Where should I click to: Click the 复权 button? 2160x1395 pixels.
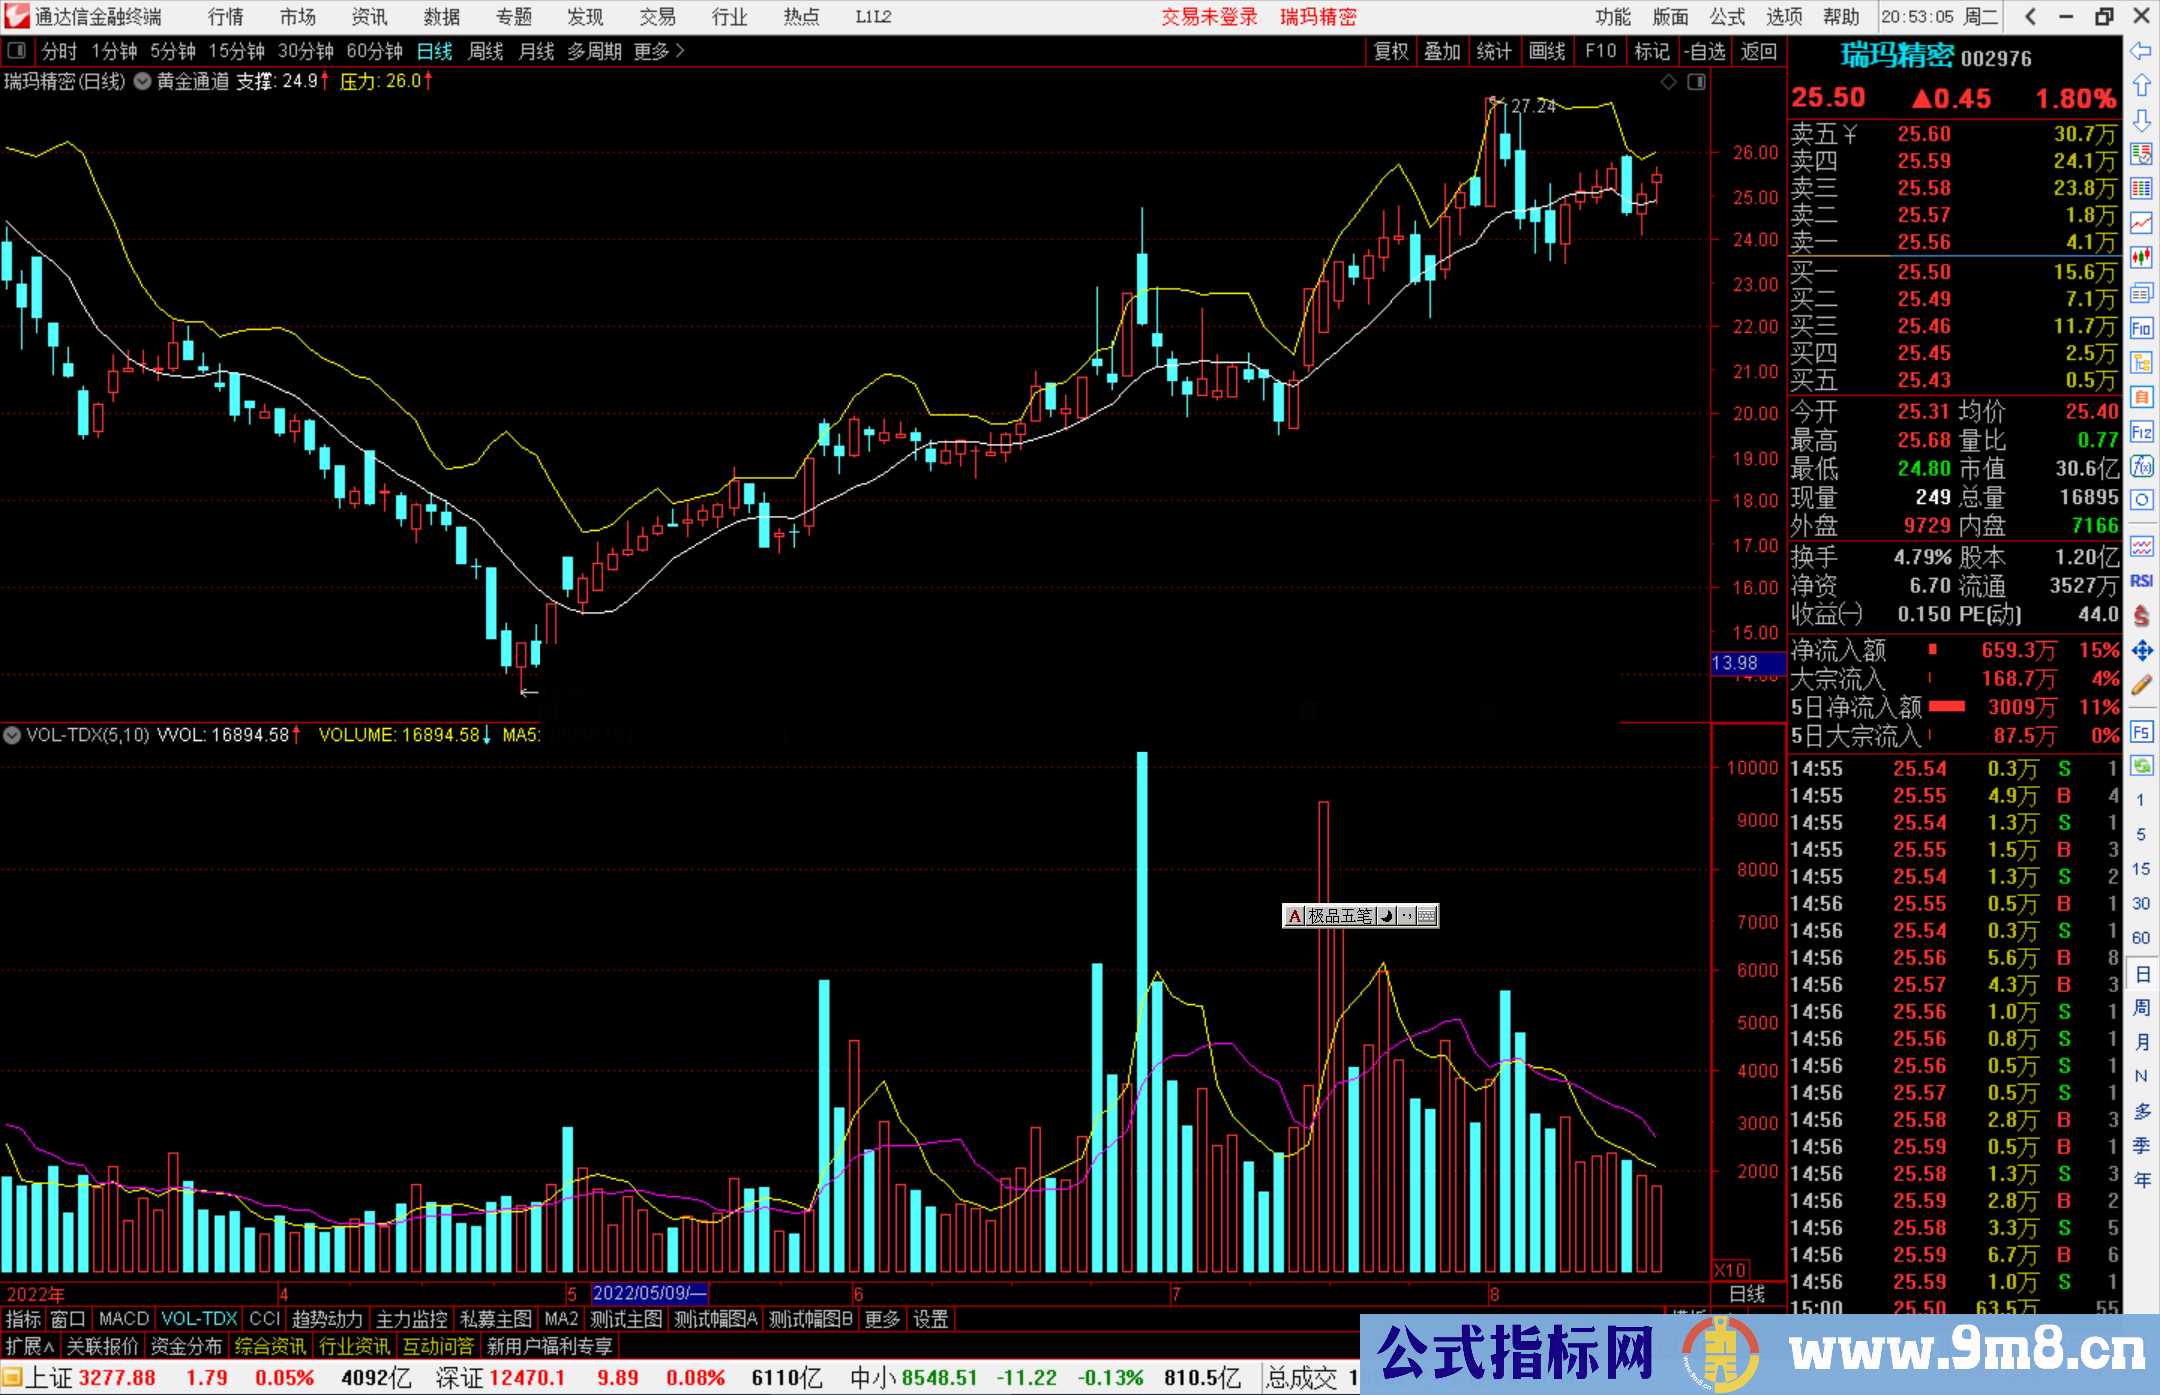1391,51
